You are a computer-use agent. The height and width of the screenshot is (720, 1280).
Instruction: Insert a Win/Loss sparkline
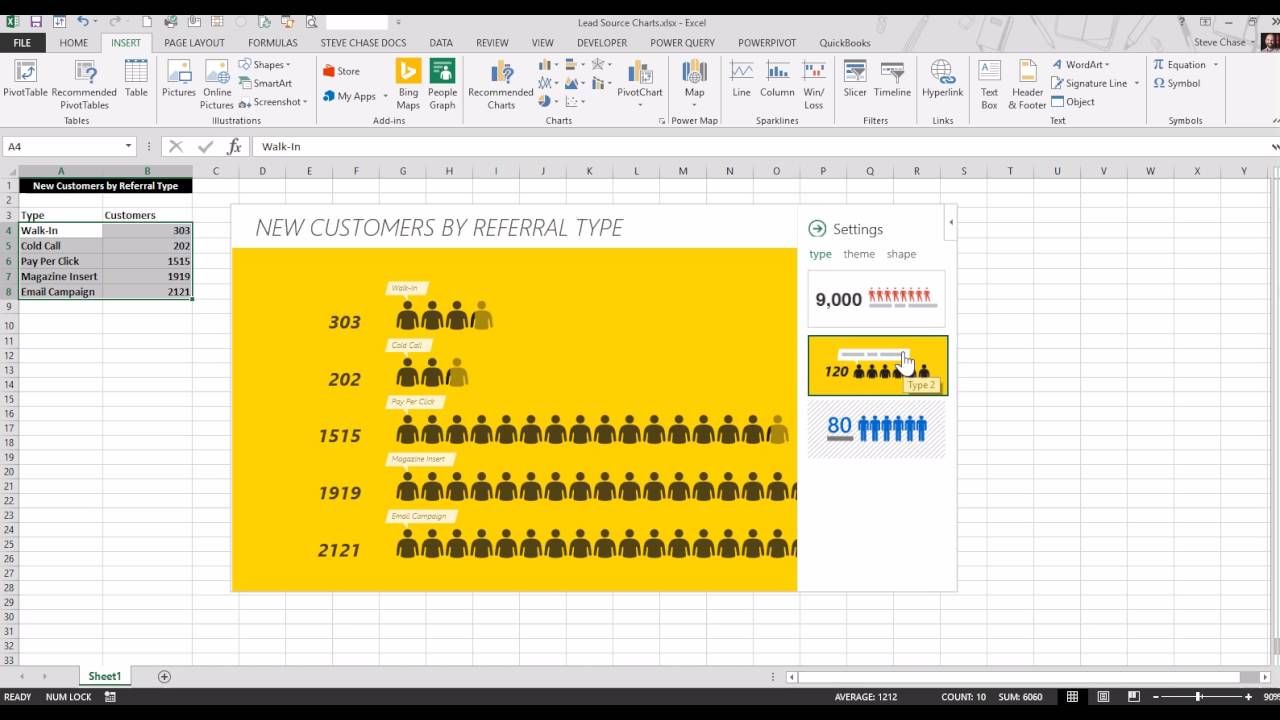point(814,83)
